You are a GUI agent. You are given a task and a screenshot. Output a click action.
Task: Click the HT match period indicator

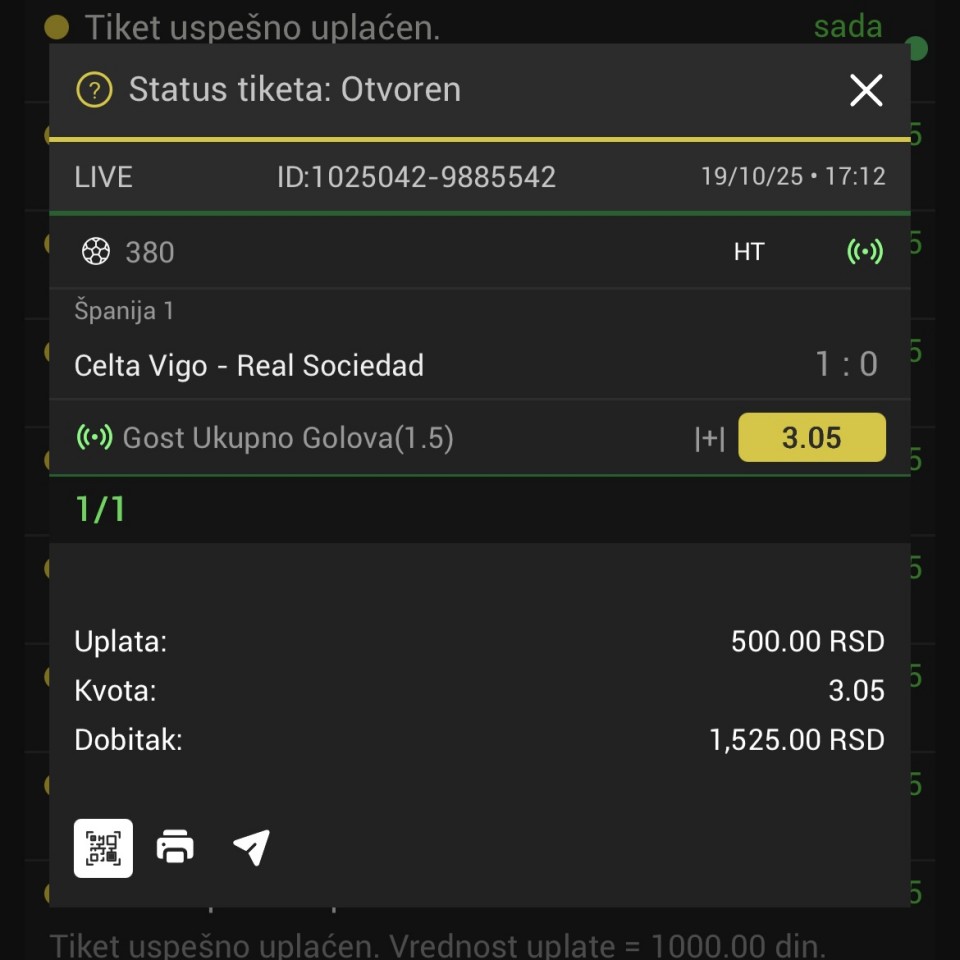coord(748,252)
